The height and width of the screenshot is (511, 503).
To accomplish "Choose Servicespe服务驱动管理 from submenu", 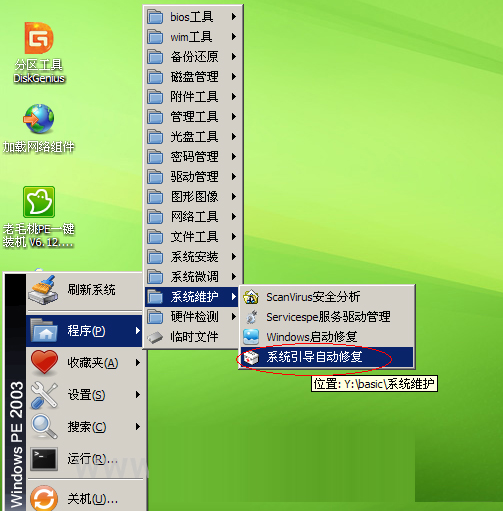I will [x=327, y=317].
